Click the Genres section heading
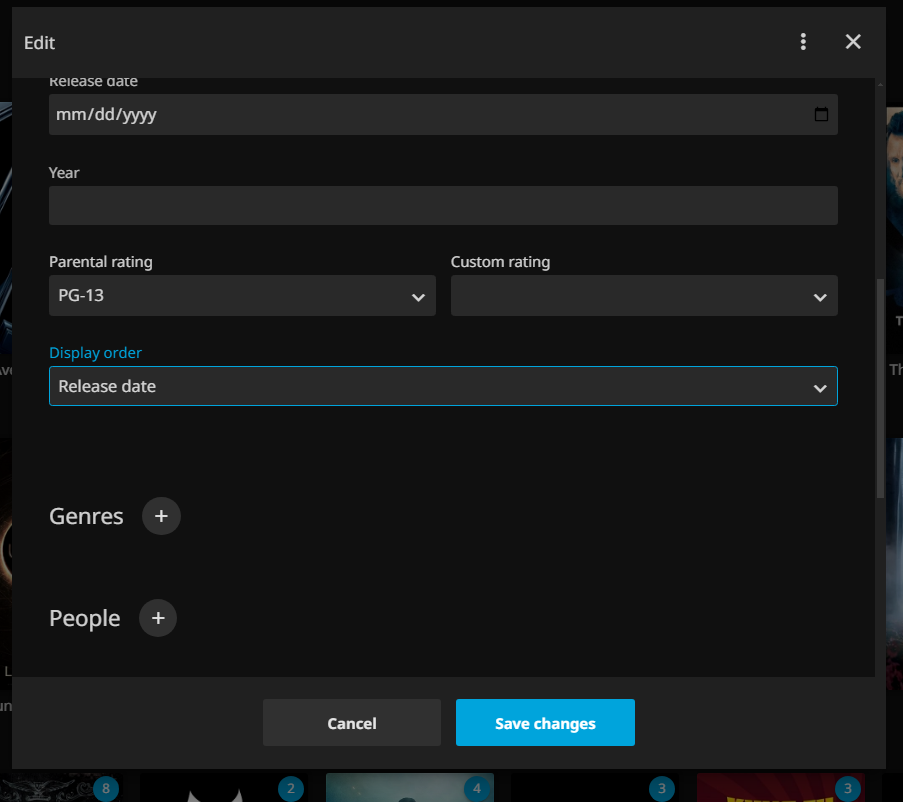Image resolution: width=903 pixels, height=802 pixels. (87, 516)
